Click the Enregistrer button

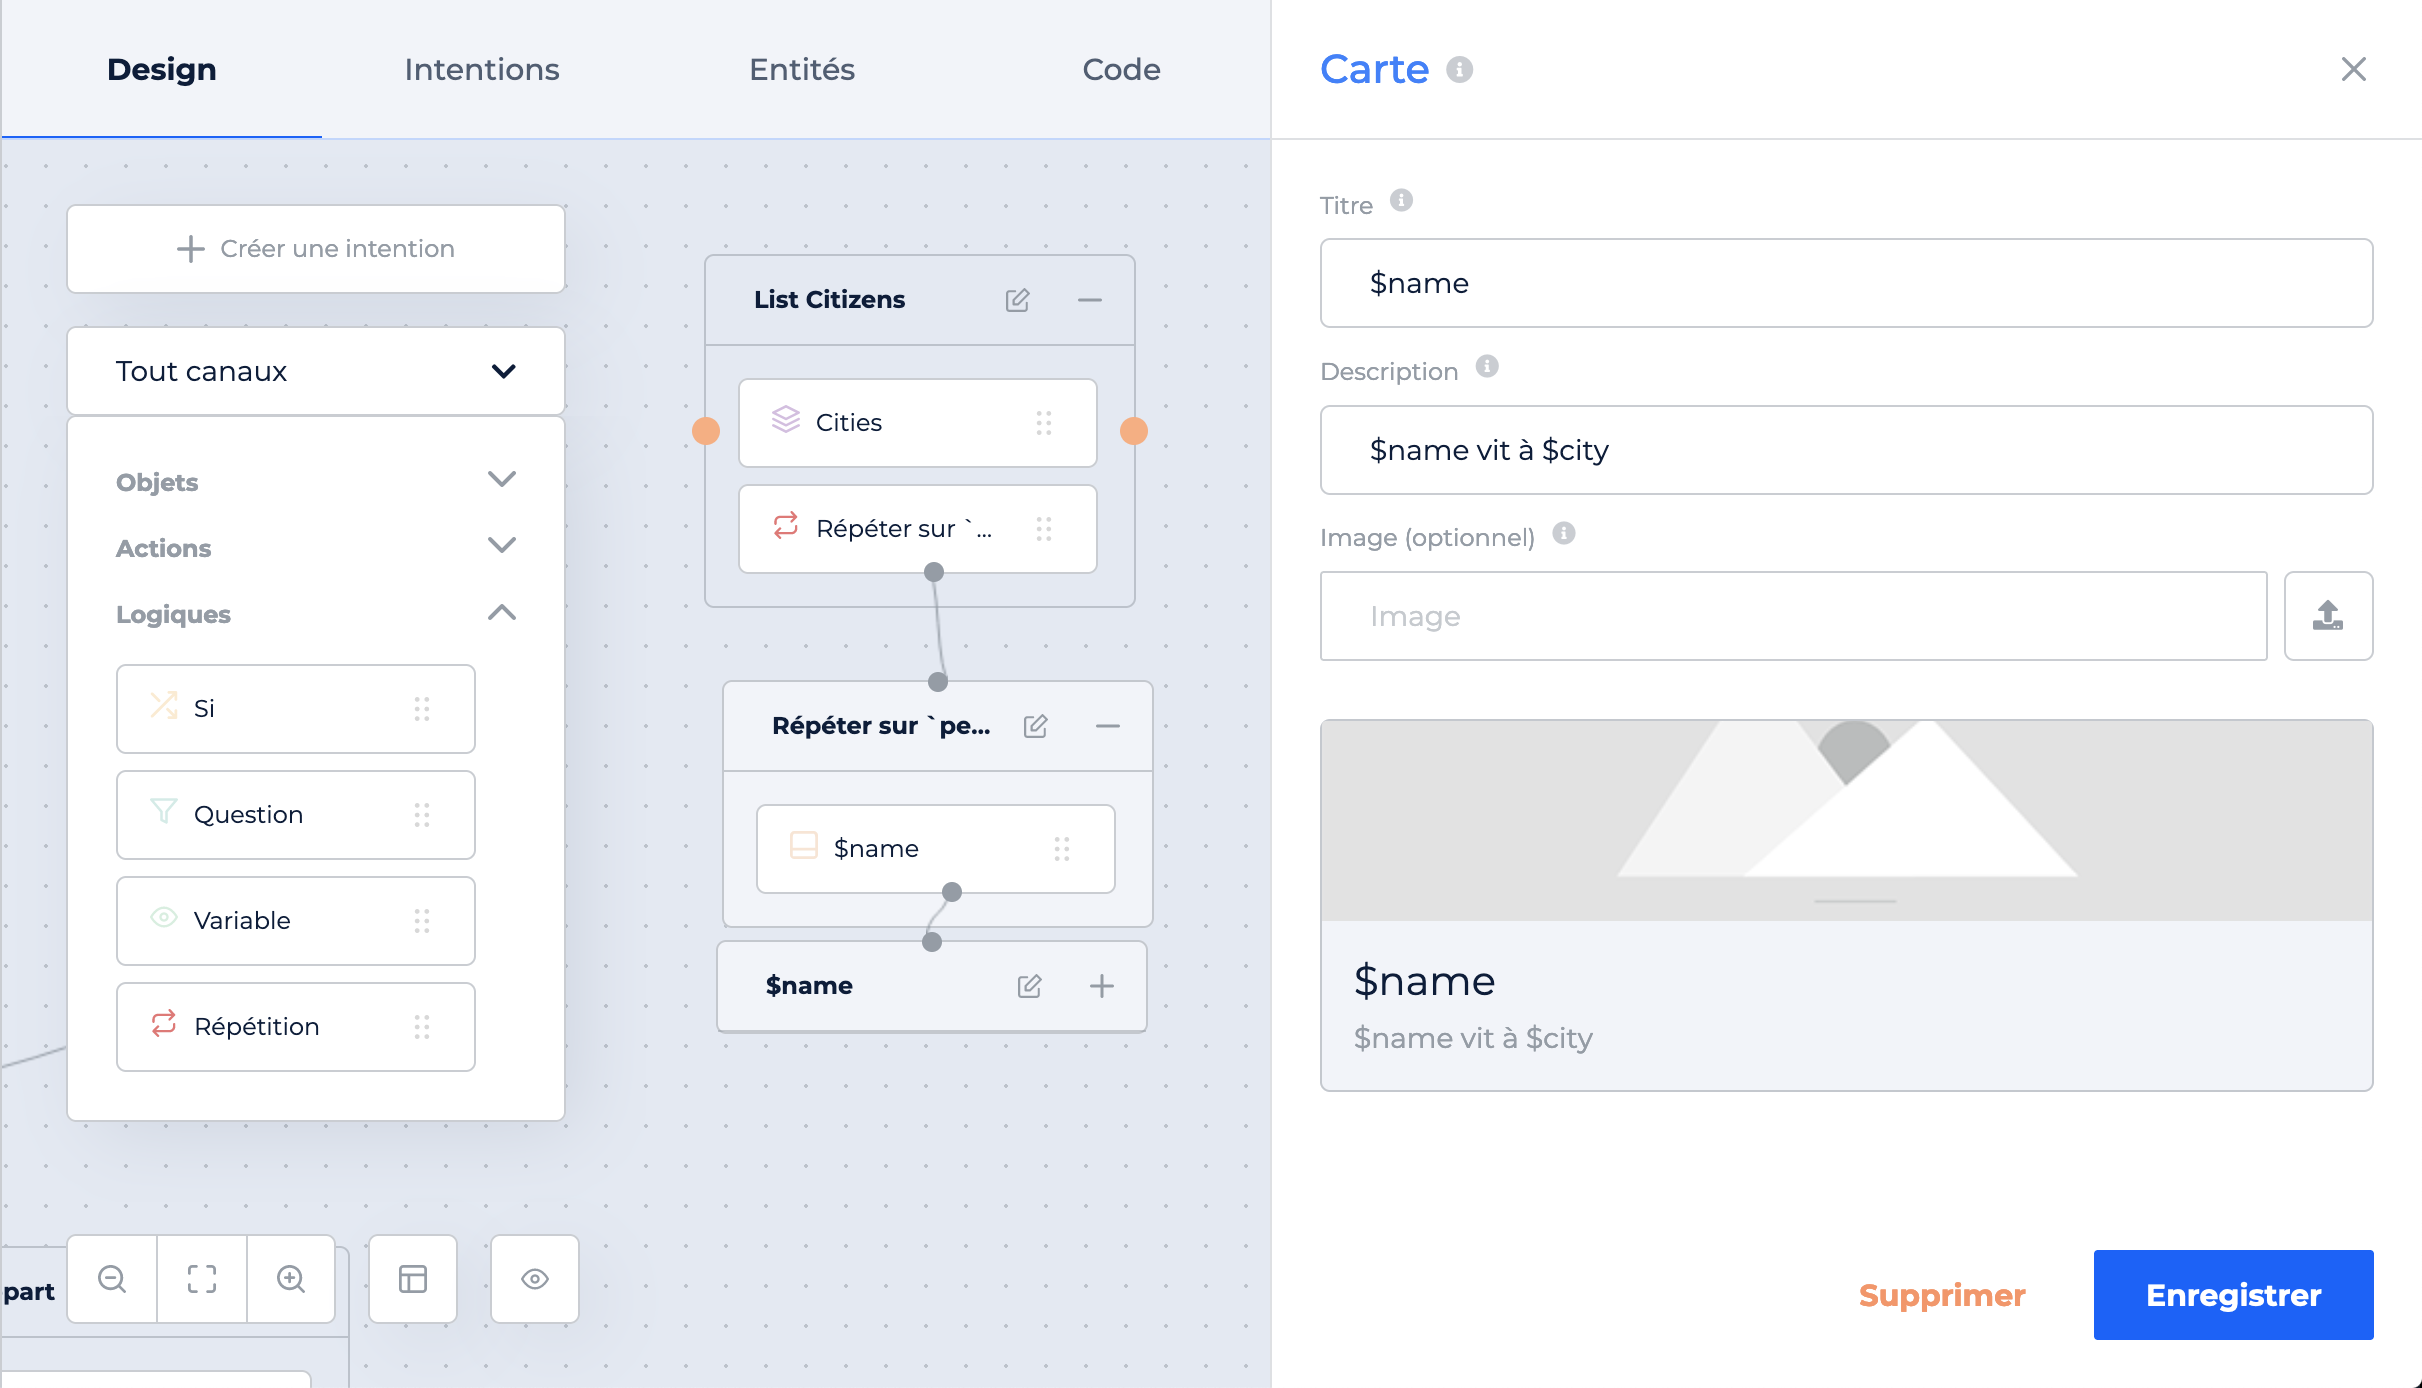[2233, 1295]
